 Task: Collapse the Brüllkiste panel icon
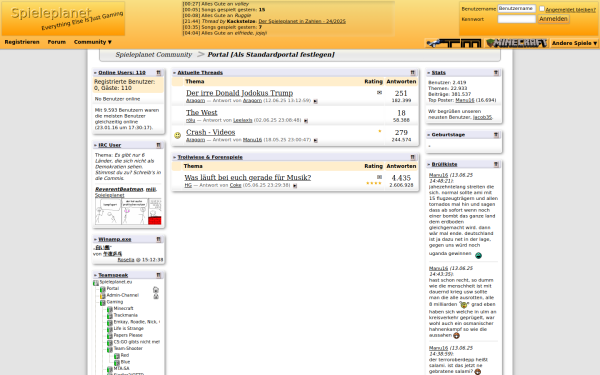[x=496, y=164]
